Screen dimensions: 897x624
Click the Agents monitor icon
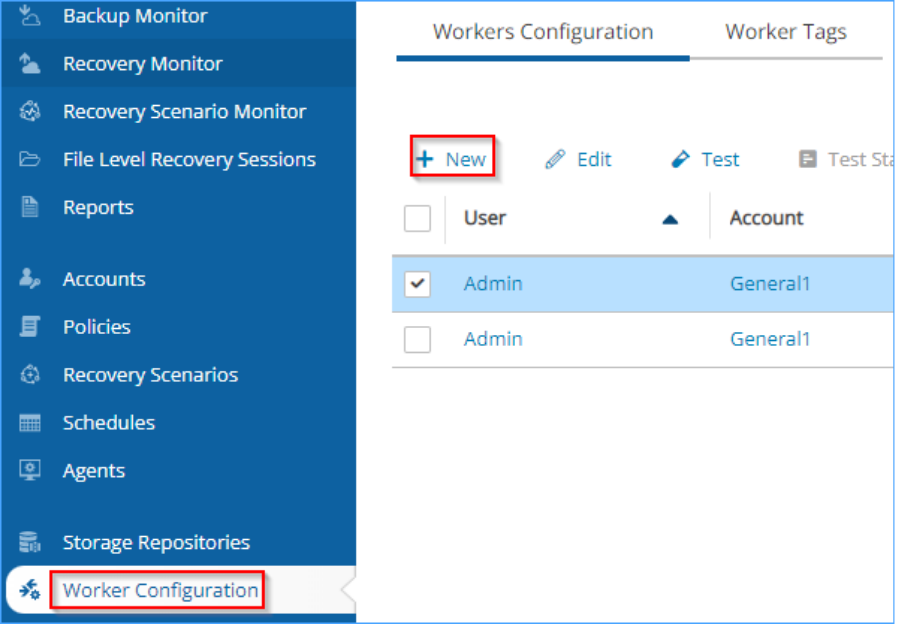click(29, 470)
